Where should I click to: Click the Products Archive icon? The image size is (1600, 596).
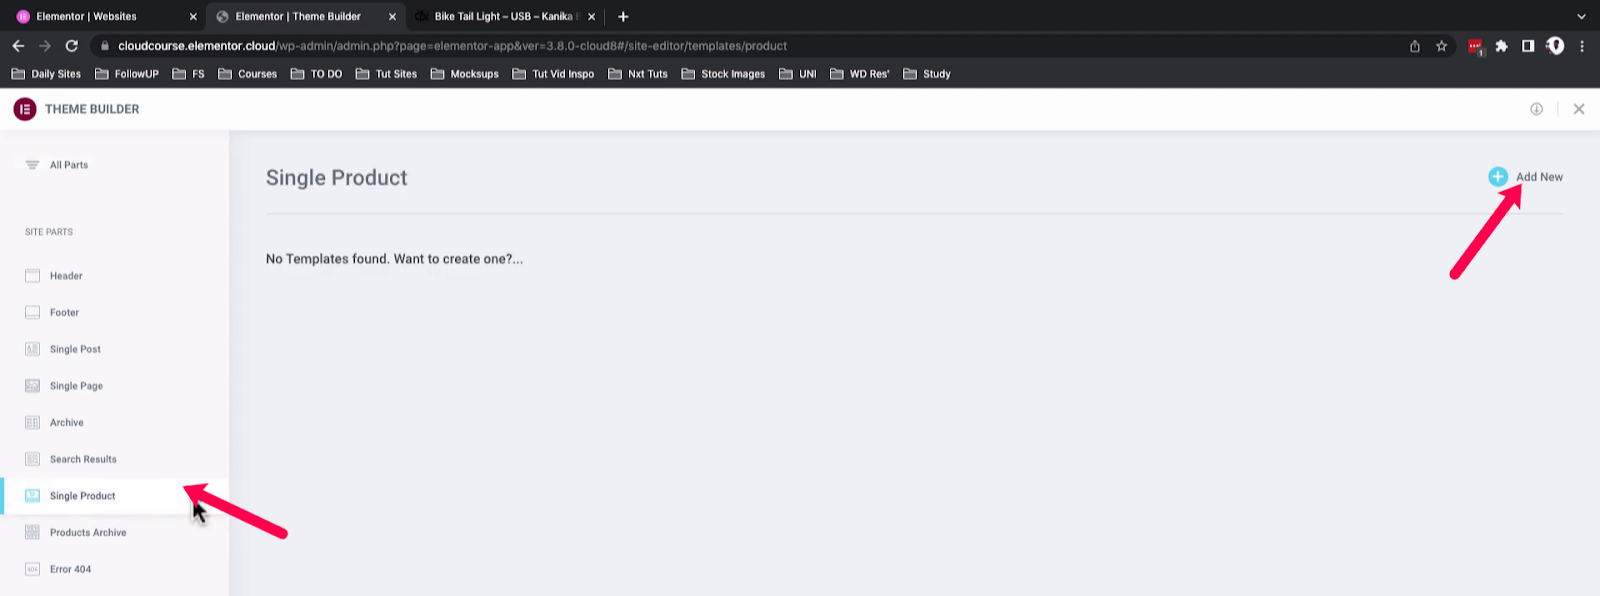coord(32,532)
